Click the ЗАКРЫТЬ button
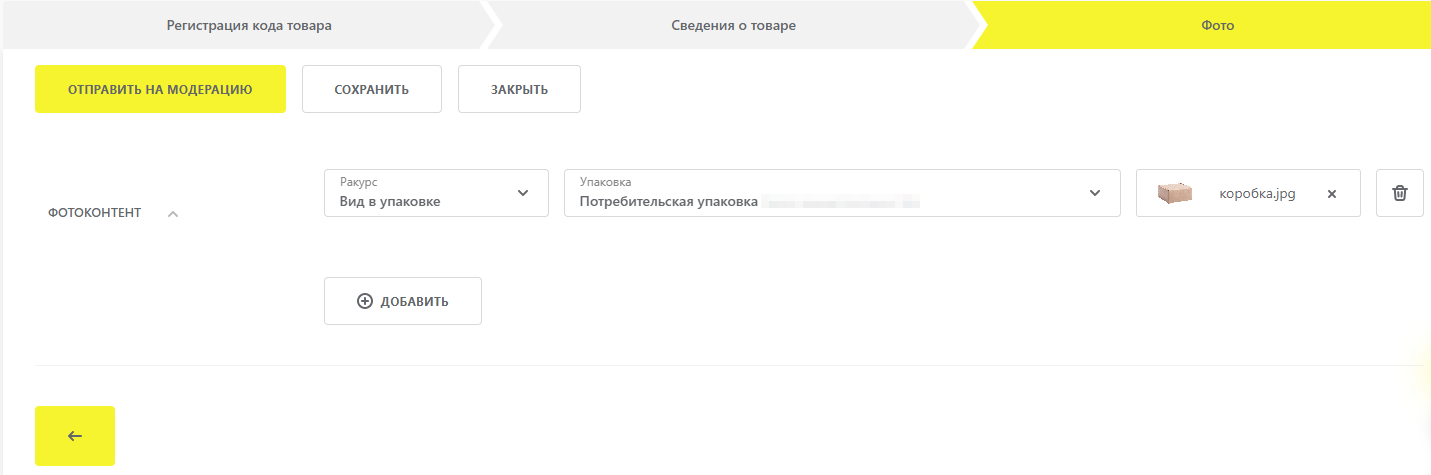The width and height of the screenshot is (1431, 475). tap(519, 89)
